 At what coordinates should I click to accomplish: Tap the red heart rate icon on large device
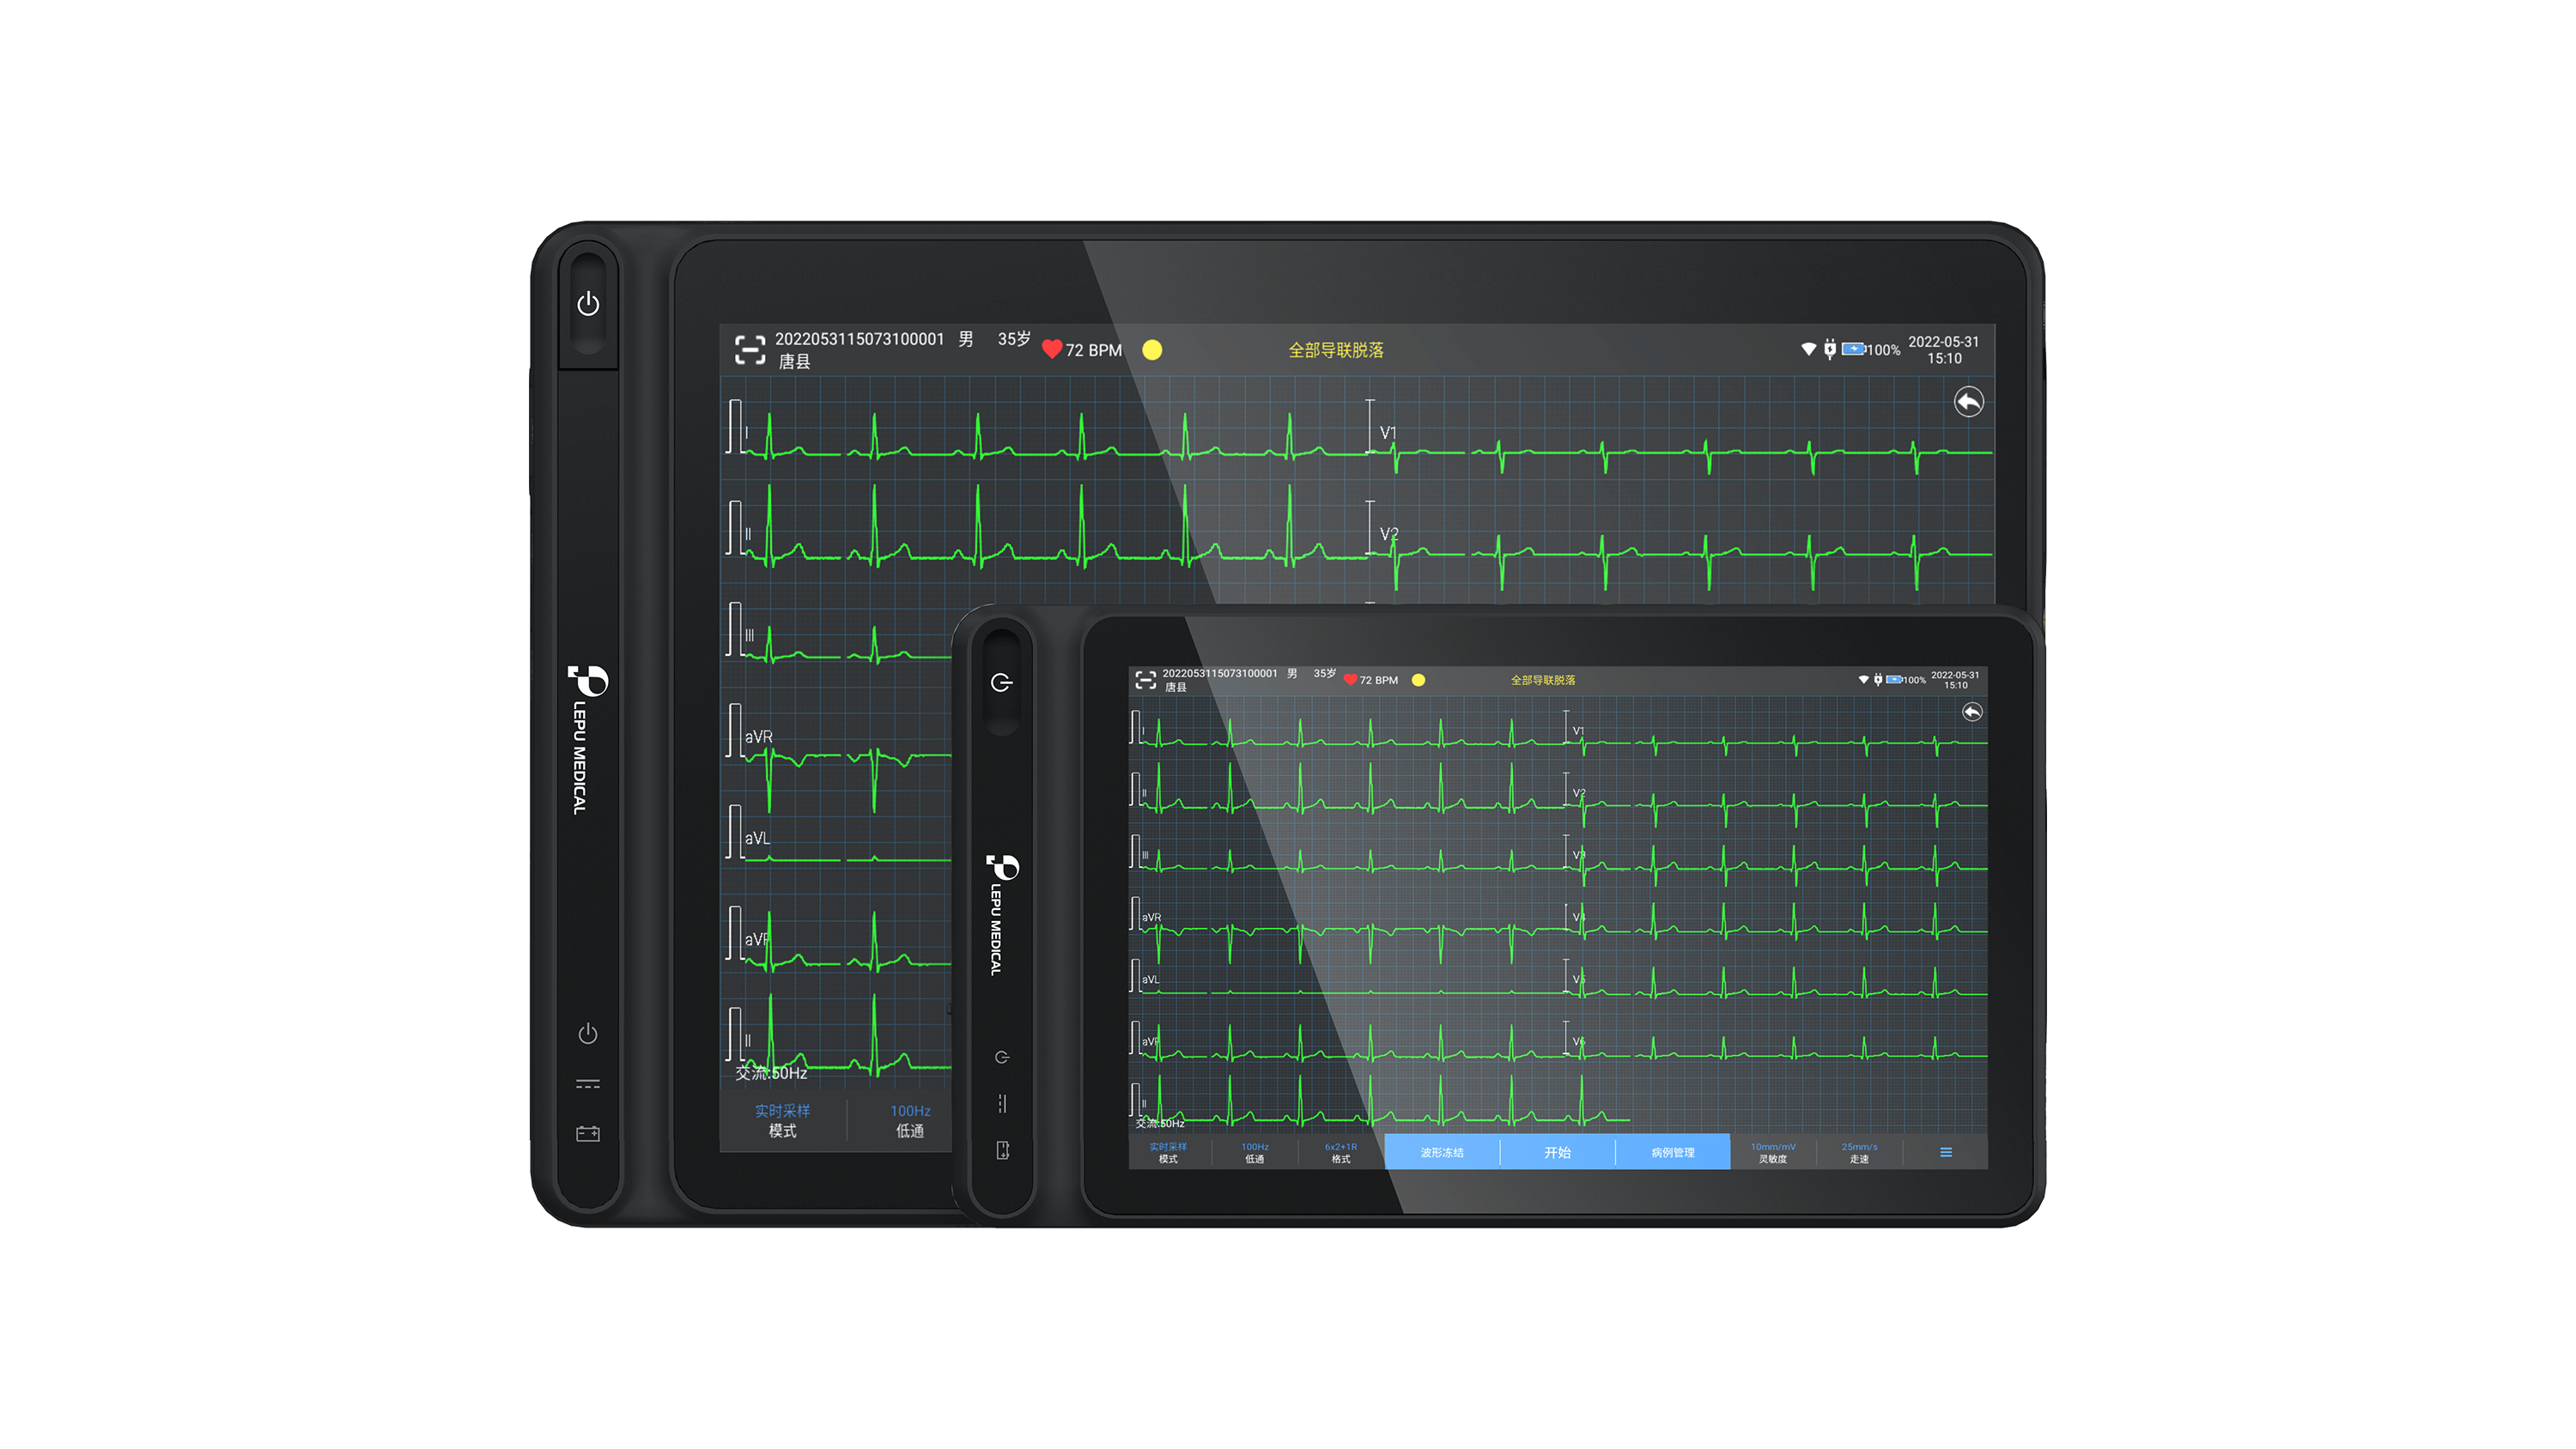click(1051, 349)
